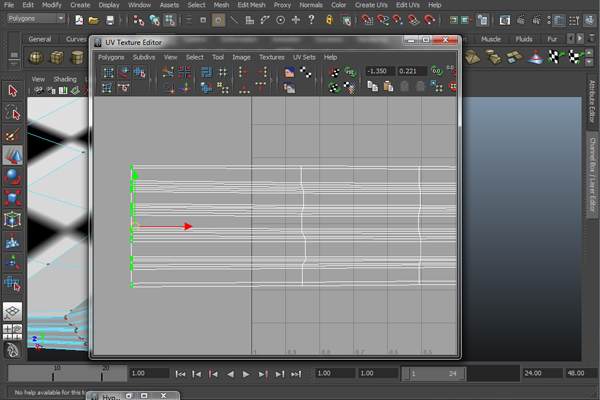Switch to four view layout
The height and width of the screenshot is (400, 600).
pos(13,332)
